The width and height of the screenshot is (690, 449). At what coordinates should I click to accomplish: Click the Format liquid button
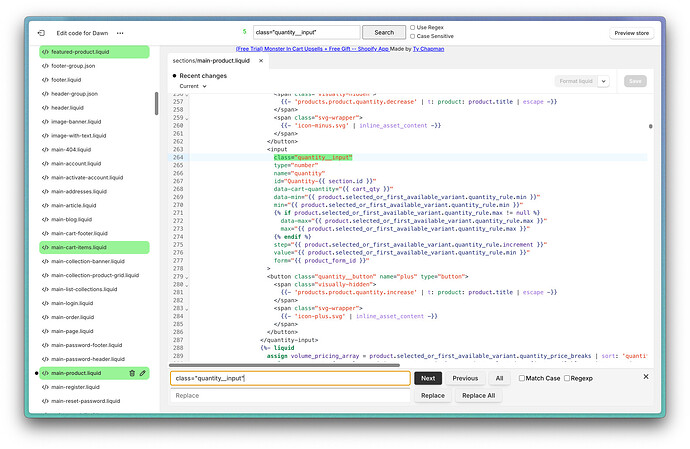(x=576, y=81)
